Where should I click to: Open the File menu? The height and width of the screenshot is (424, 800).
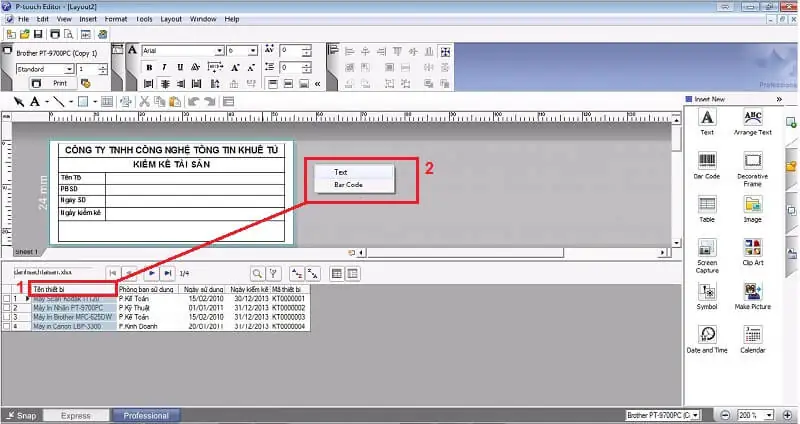point(23,19)
